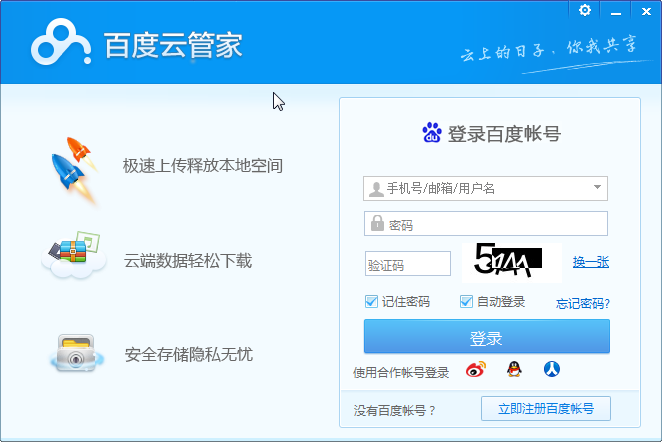The width and height of the screenshot is (662, 442).
Task: Toggle the 记住密码 checkbox
Action: click(371, 301)
